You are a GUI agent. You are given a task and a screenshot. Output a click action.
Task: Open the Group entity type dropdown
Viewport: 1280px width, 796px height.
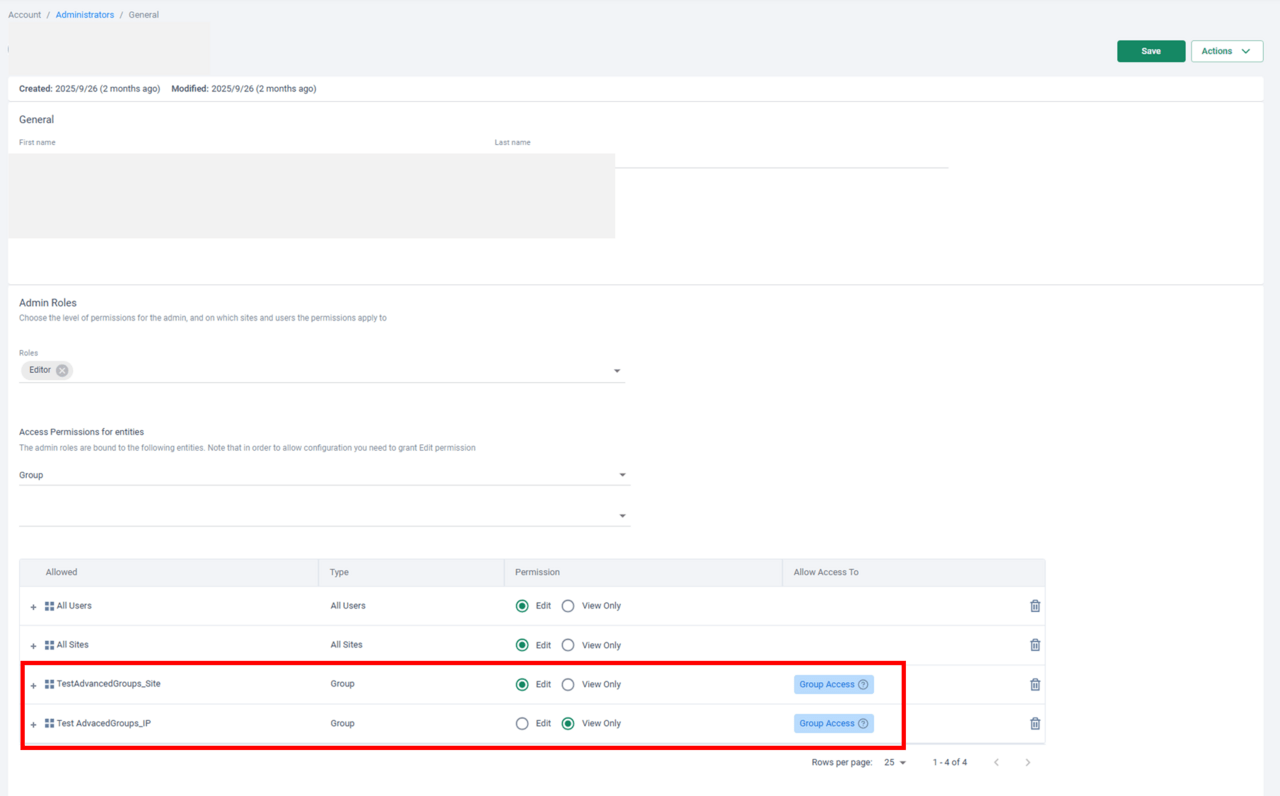pyautogui.click(x=622, y=475)
